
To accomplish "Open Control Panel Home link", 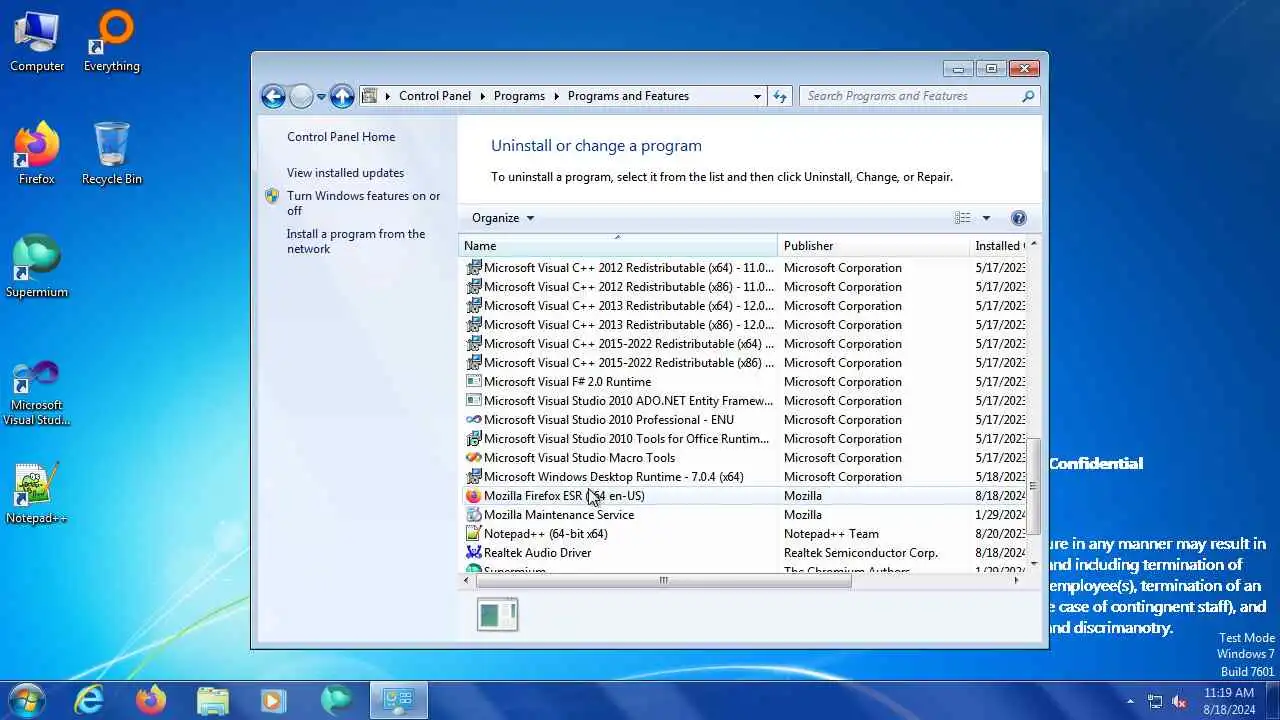I will [341, 137].
